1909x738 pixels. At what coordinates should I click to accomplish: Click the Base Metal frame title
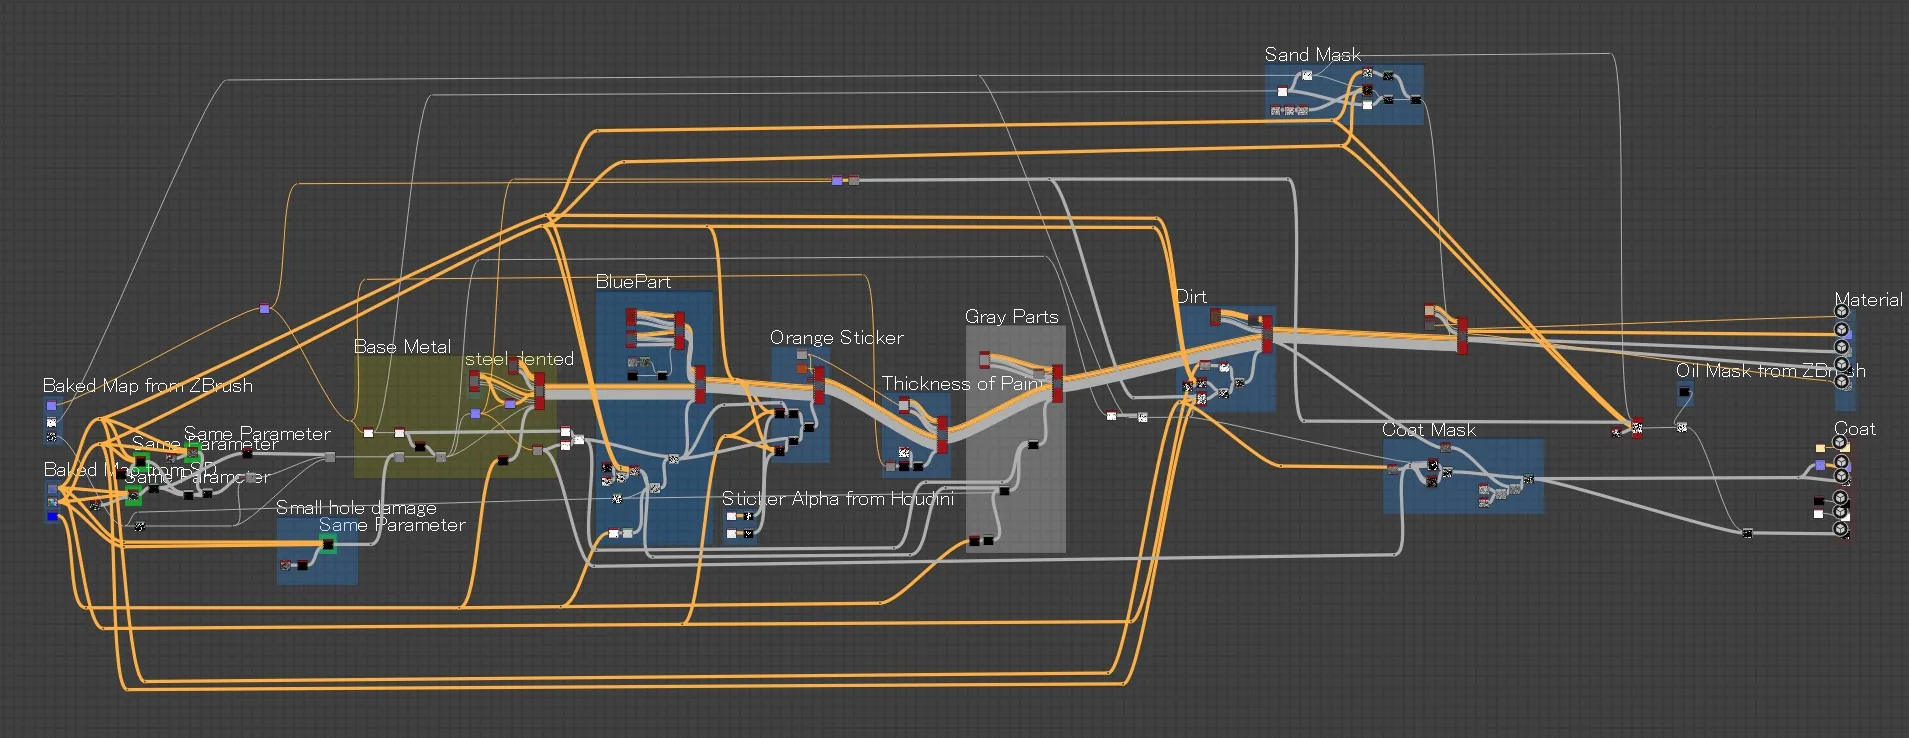click(x=402, y=347)
